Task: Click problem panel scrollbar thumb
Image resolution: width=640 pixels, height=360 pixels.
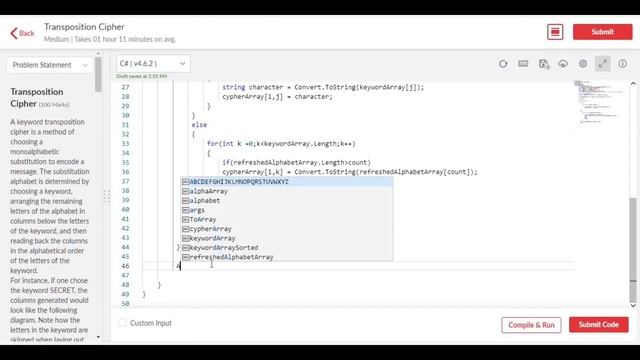Action: pos(98,74)
